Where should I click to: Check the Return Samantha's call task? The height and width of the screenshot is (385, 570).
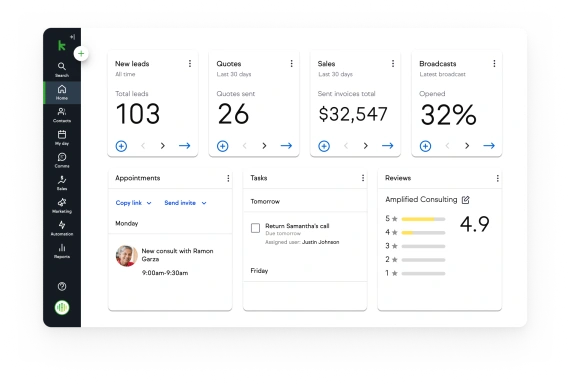(x=256, y=228)
